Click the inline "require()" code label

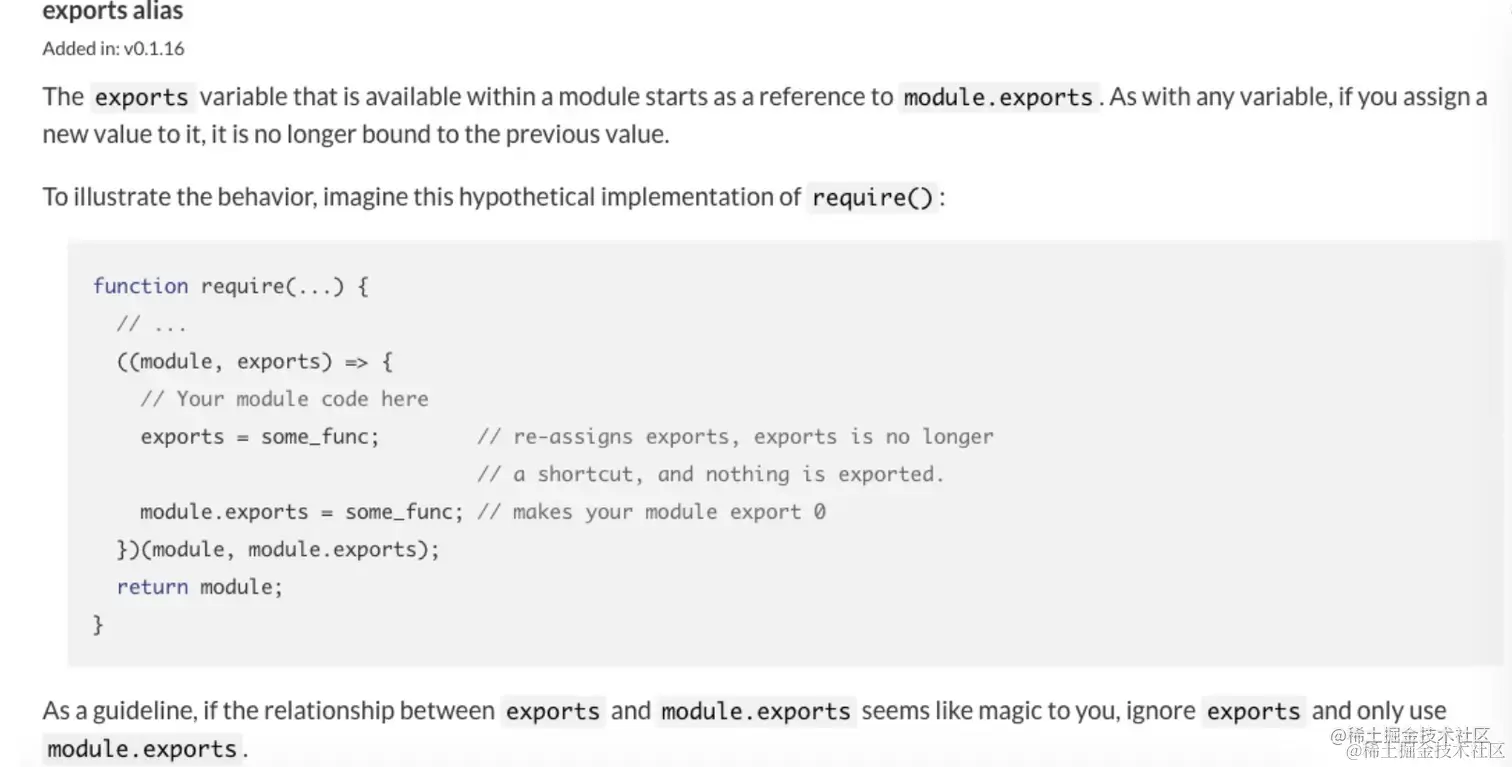(873, 197)
